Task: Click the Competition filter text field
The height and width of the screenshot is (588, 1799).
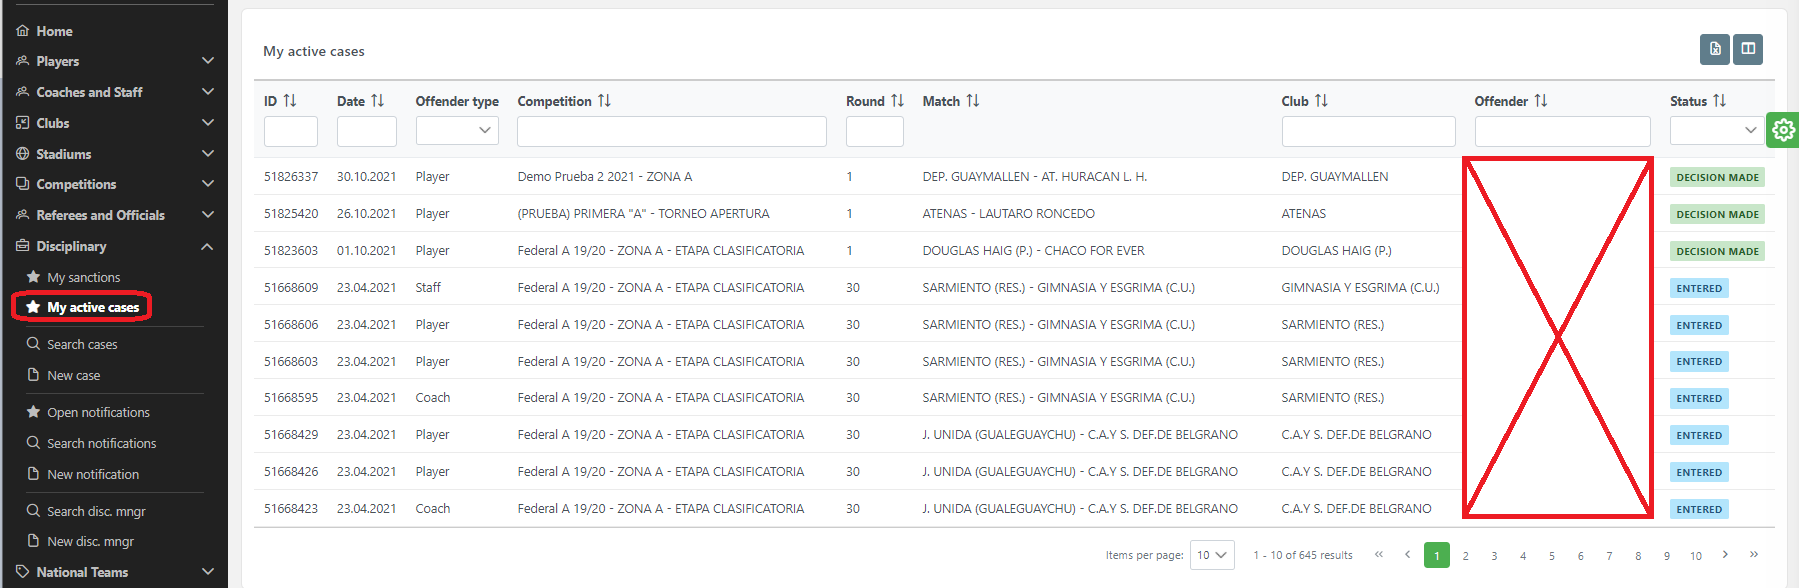Action: [x=671, y=131]
